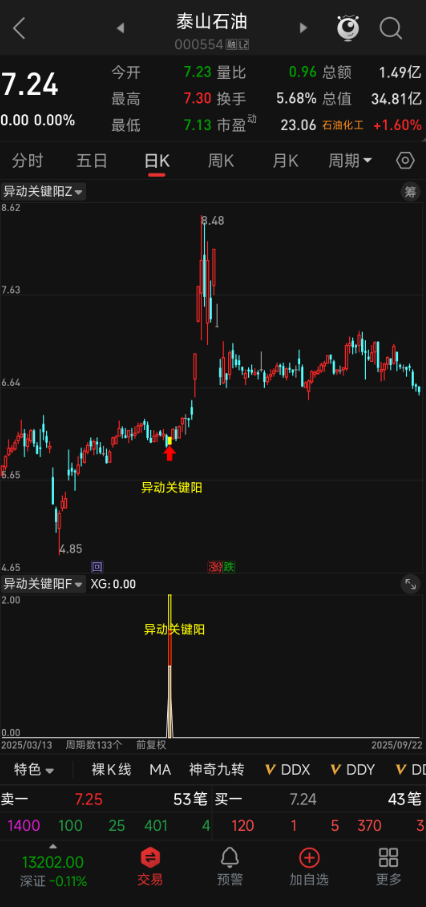Switch to previous stock with left triangle

click(120, 28)
